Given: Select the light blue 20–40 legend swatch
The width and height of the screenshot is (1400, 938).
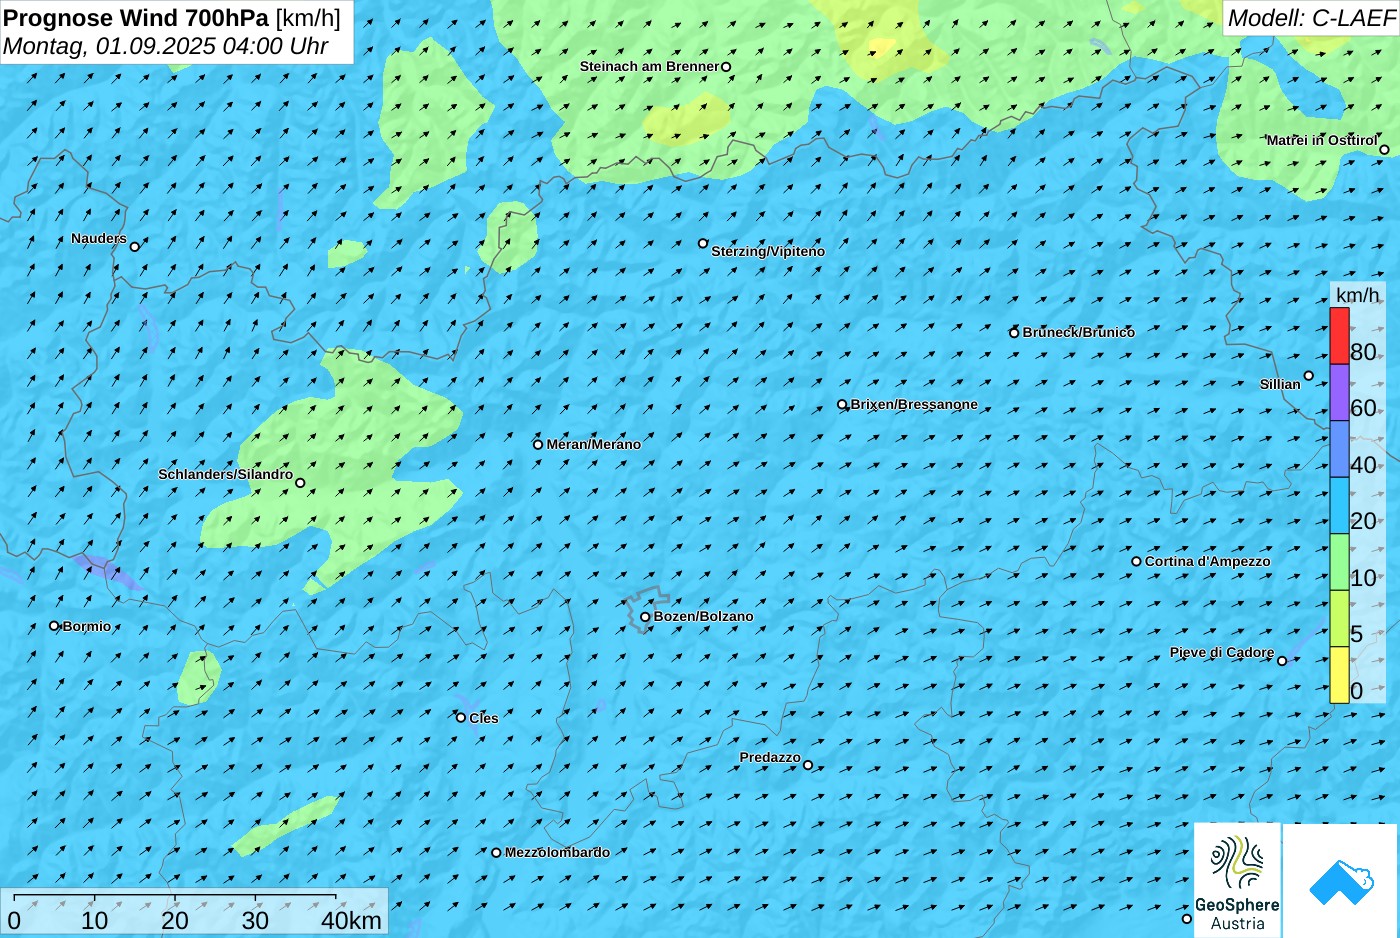Looking at the screenshot, I should click(1339, 505).
